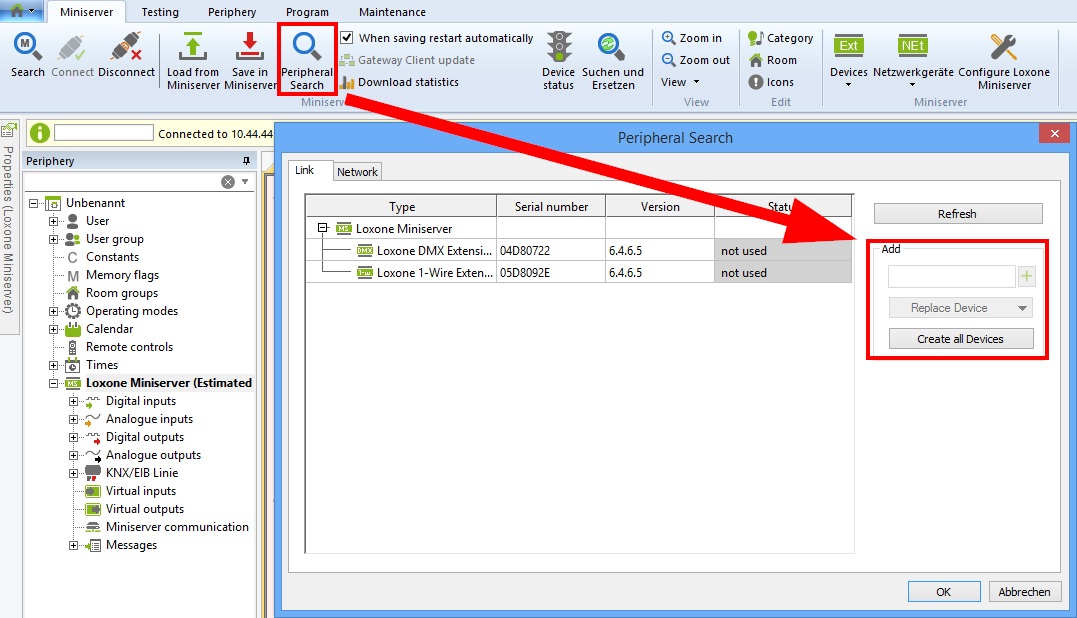Click Create all Devices button
The image size is (1077, 618).
(960, 339)
